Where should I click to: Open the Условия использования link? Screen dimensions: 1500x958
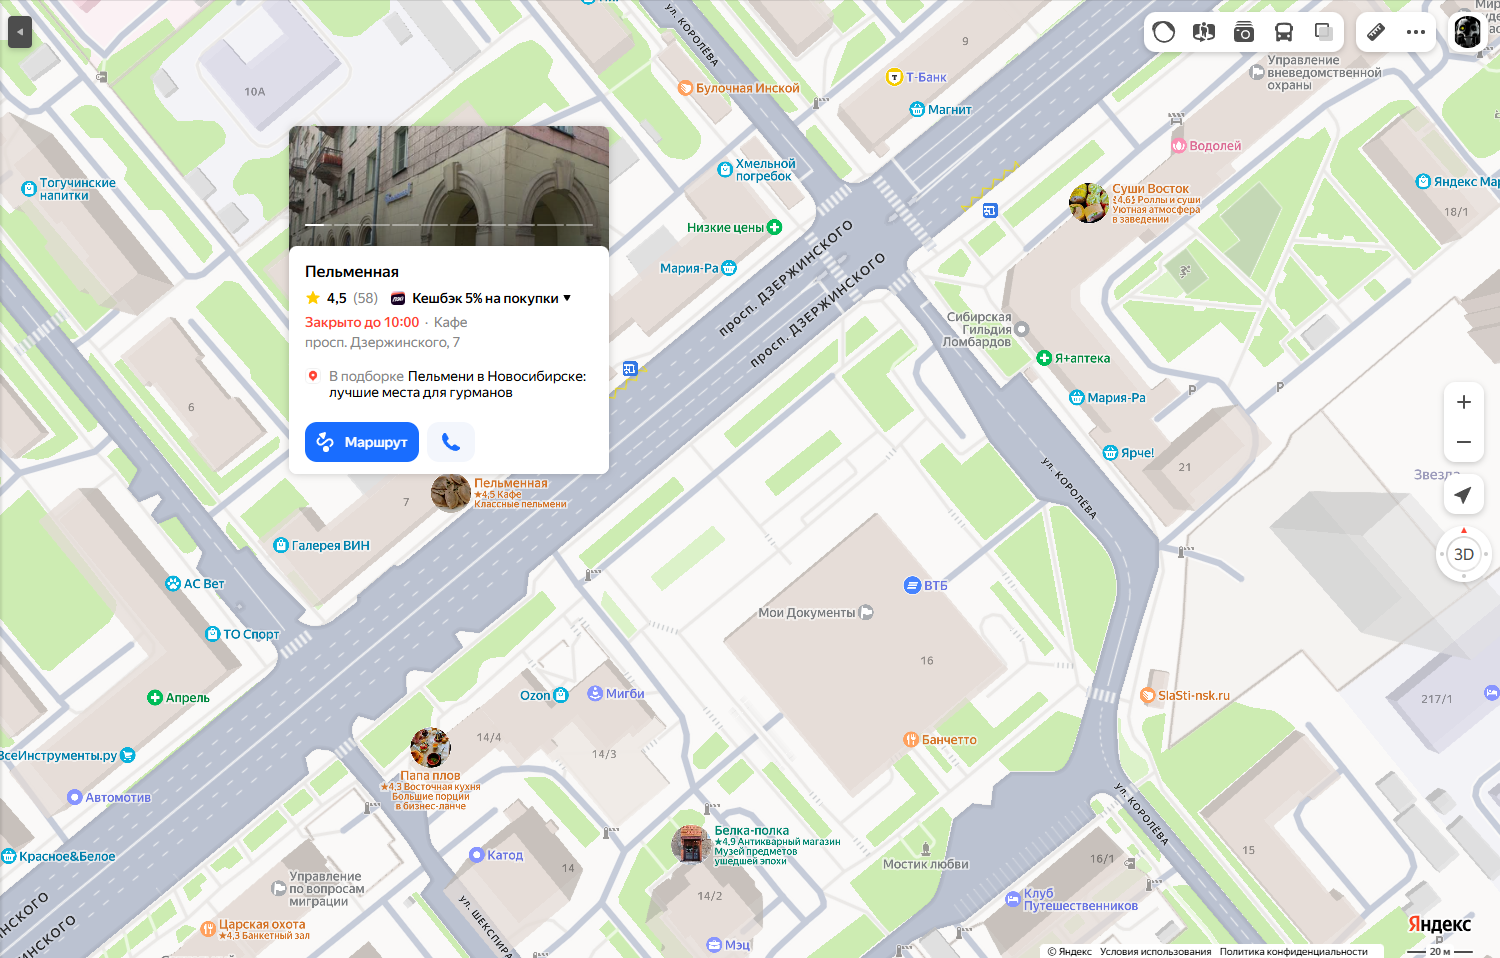coord(1155,952)
